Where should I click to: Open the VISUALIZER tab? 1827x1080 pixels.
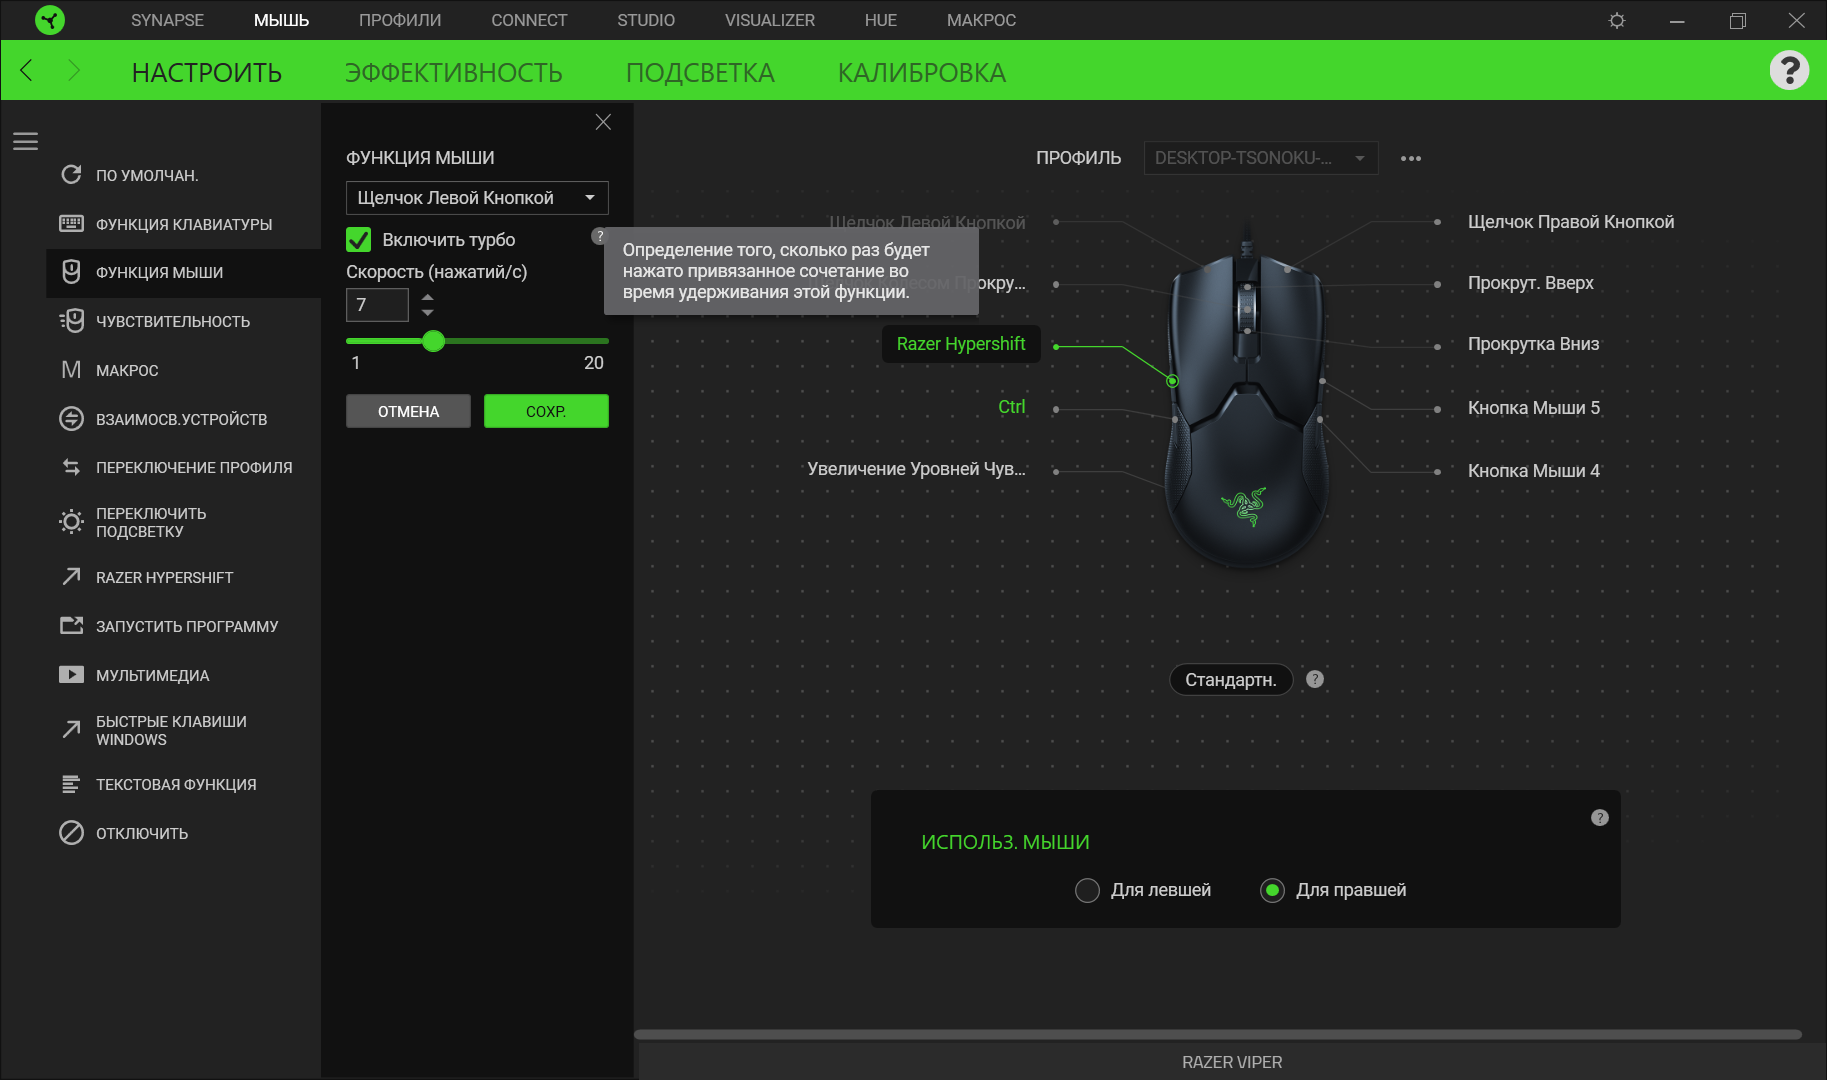(770, 20)
